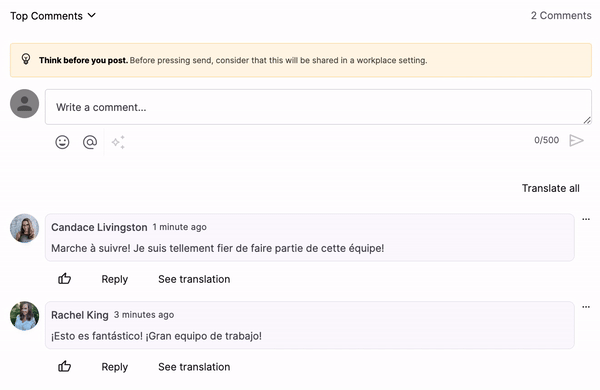See translation of Candace Livingston's comment
This screenshot has width=600, height=390.
[x=194, y=279]
